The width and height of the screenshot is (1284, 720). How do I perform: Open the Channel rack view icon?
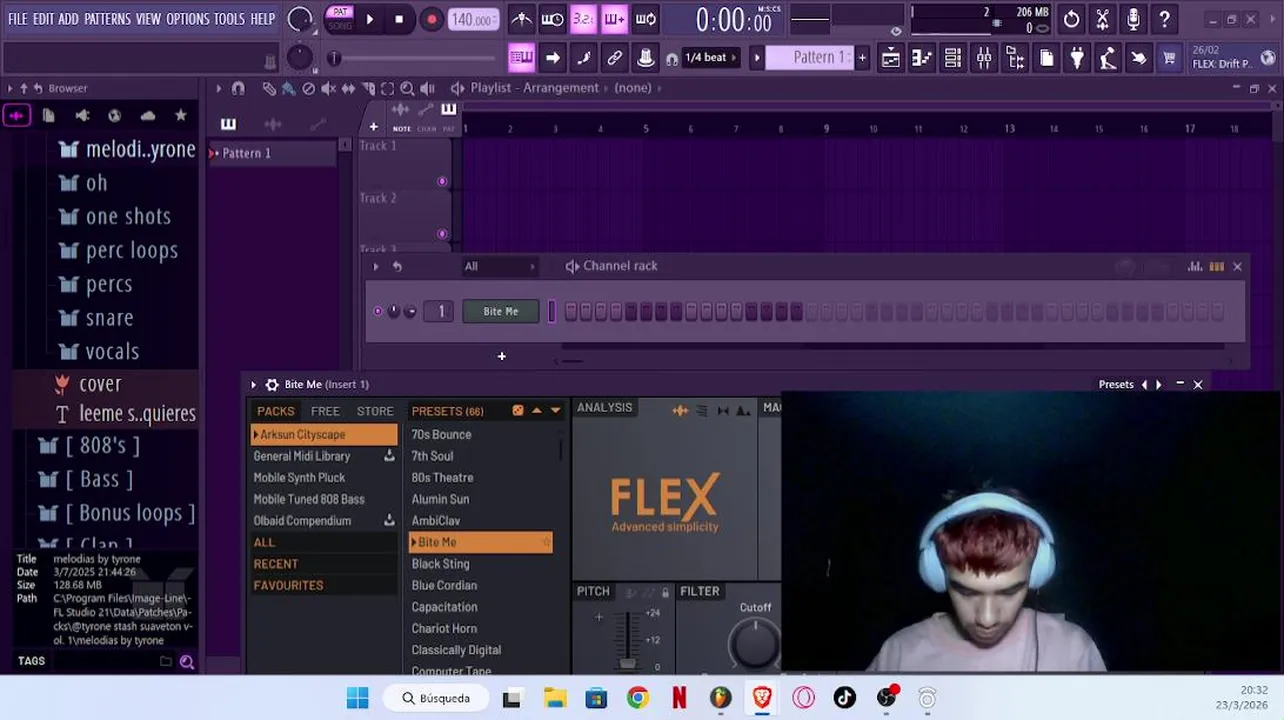tap(953, 58)
